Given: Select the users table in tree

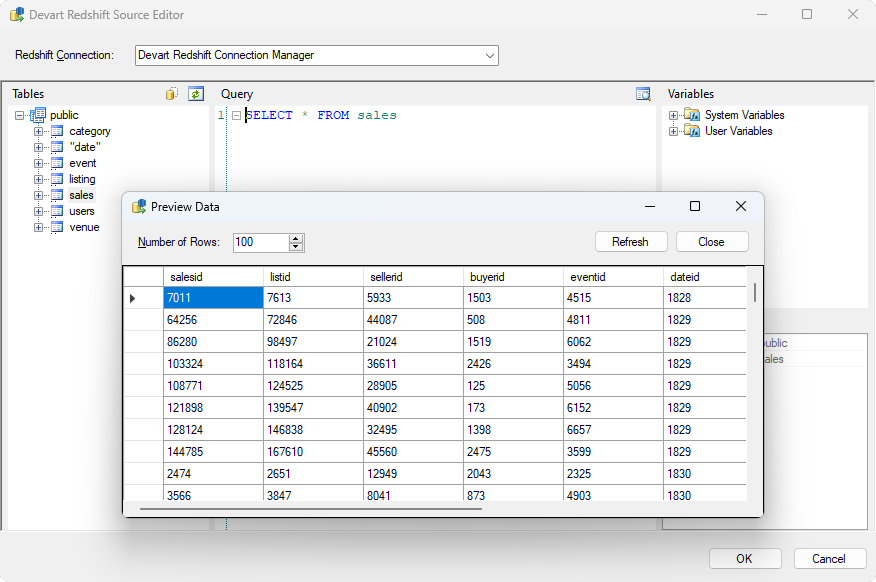Looking at the screenshot, I should point(82,211).
